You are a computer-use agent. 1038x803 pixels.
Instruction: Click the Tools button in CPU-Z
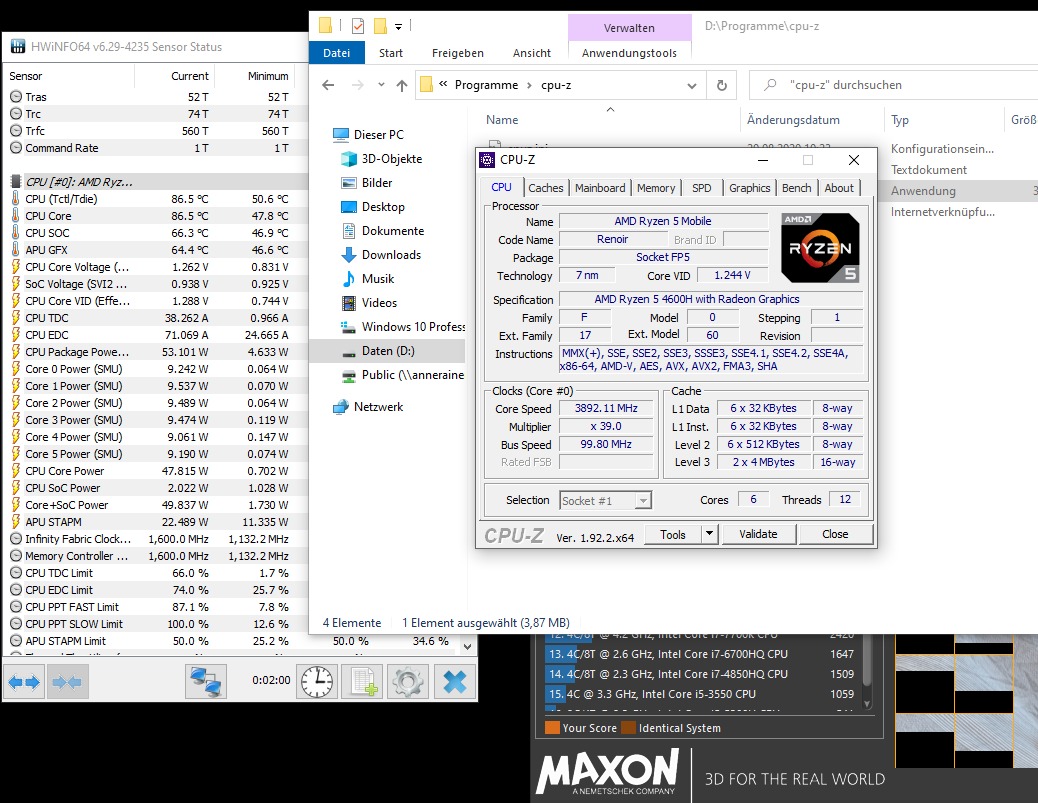click(673, 534)
